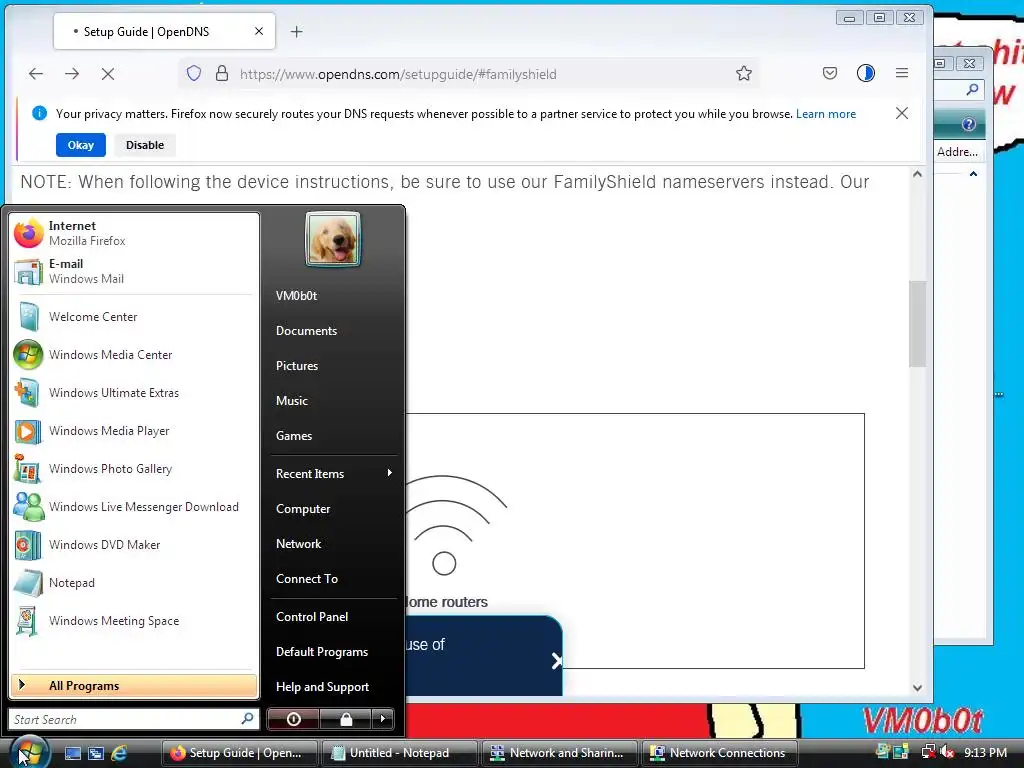1024x768 pixels.
Task: Launch Welcome Center from Start menu
Action: tap(134, 317)
